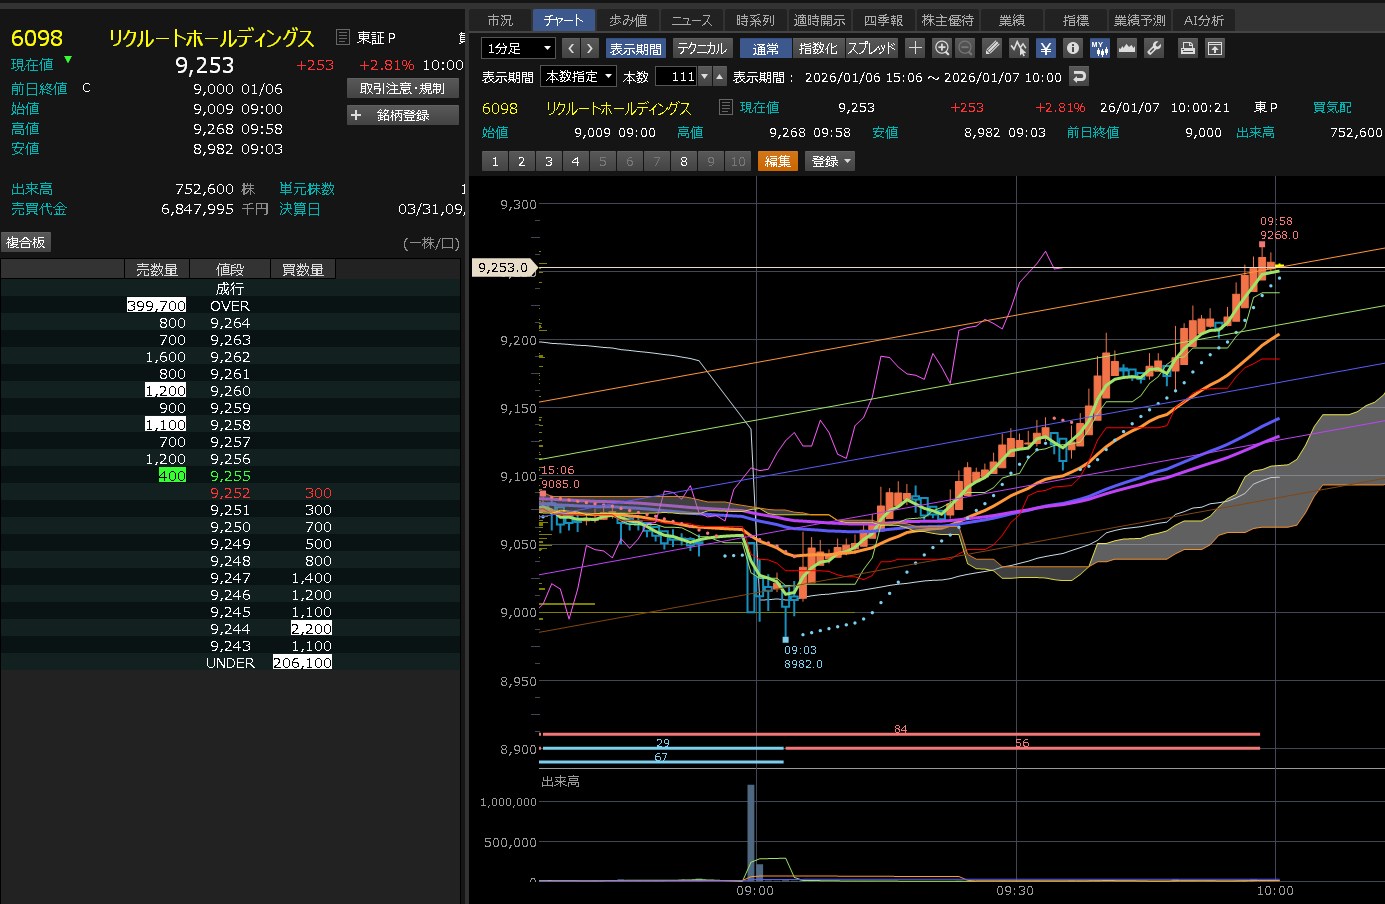Toggle the 通常 normal chart mode

(x=766, y=48)
